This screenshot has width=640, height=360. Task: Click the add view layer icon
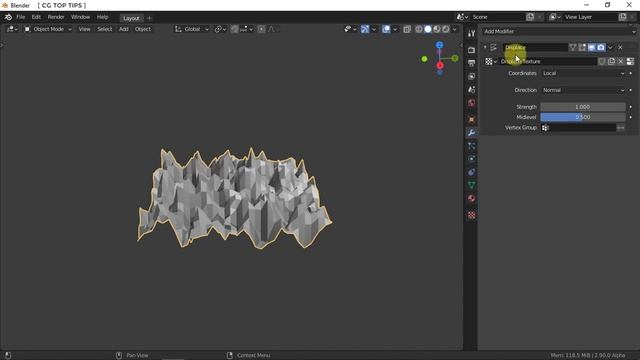click(622, 17)
